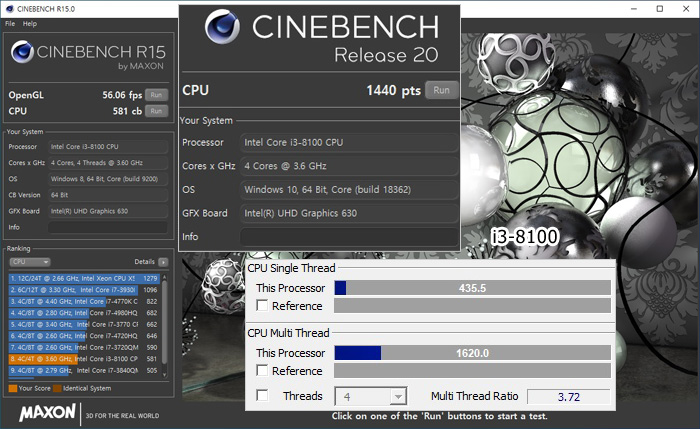Select ranking entry 4 Core i7-4980HQ
This screenshot has width=700, height=429.
[84, 313]
